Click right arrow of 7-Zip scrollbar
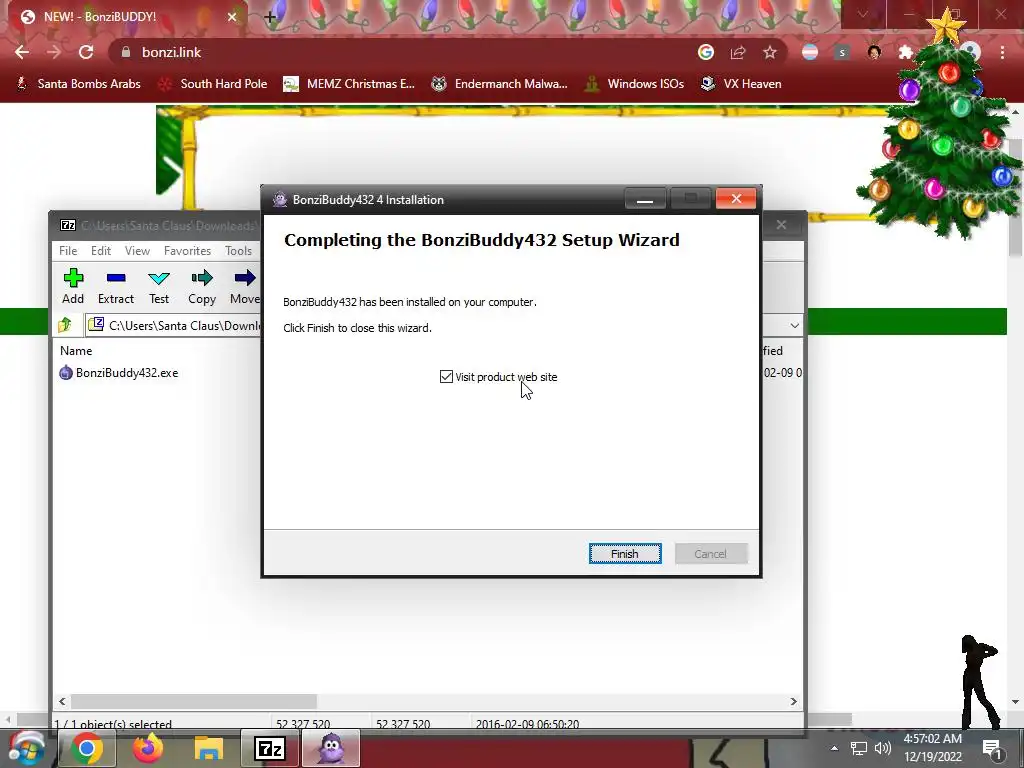 pyautogui.click(x=793, y=701)
